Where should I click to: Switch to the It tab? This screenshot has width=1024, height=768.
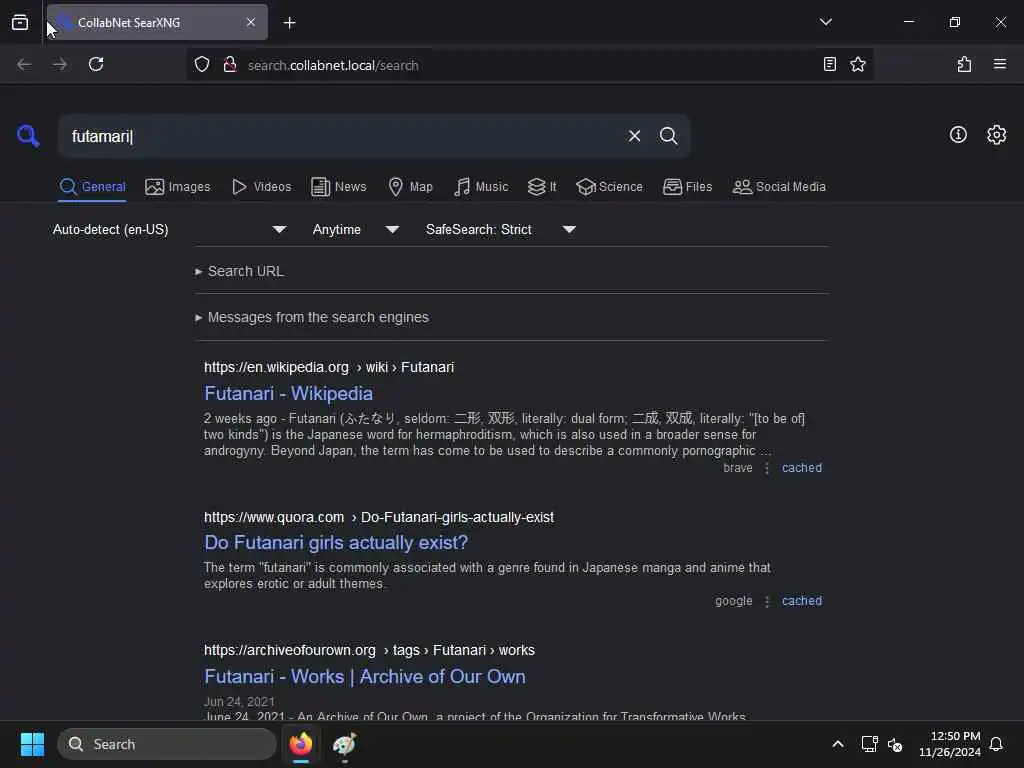click(541, 187)
